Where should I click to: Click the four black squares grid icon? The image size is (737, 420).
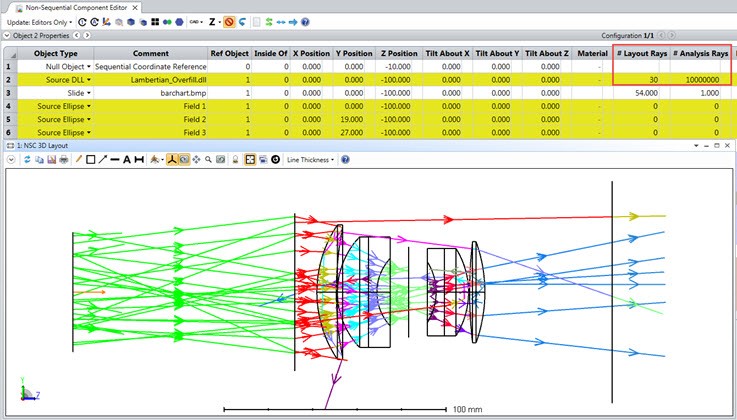pyautogui.click(x=155, y=22)
